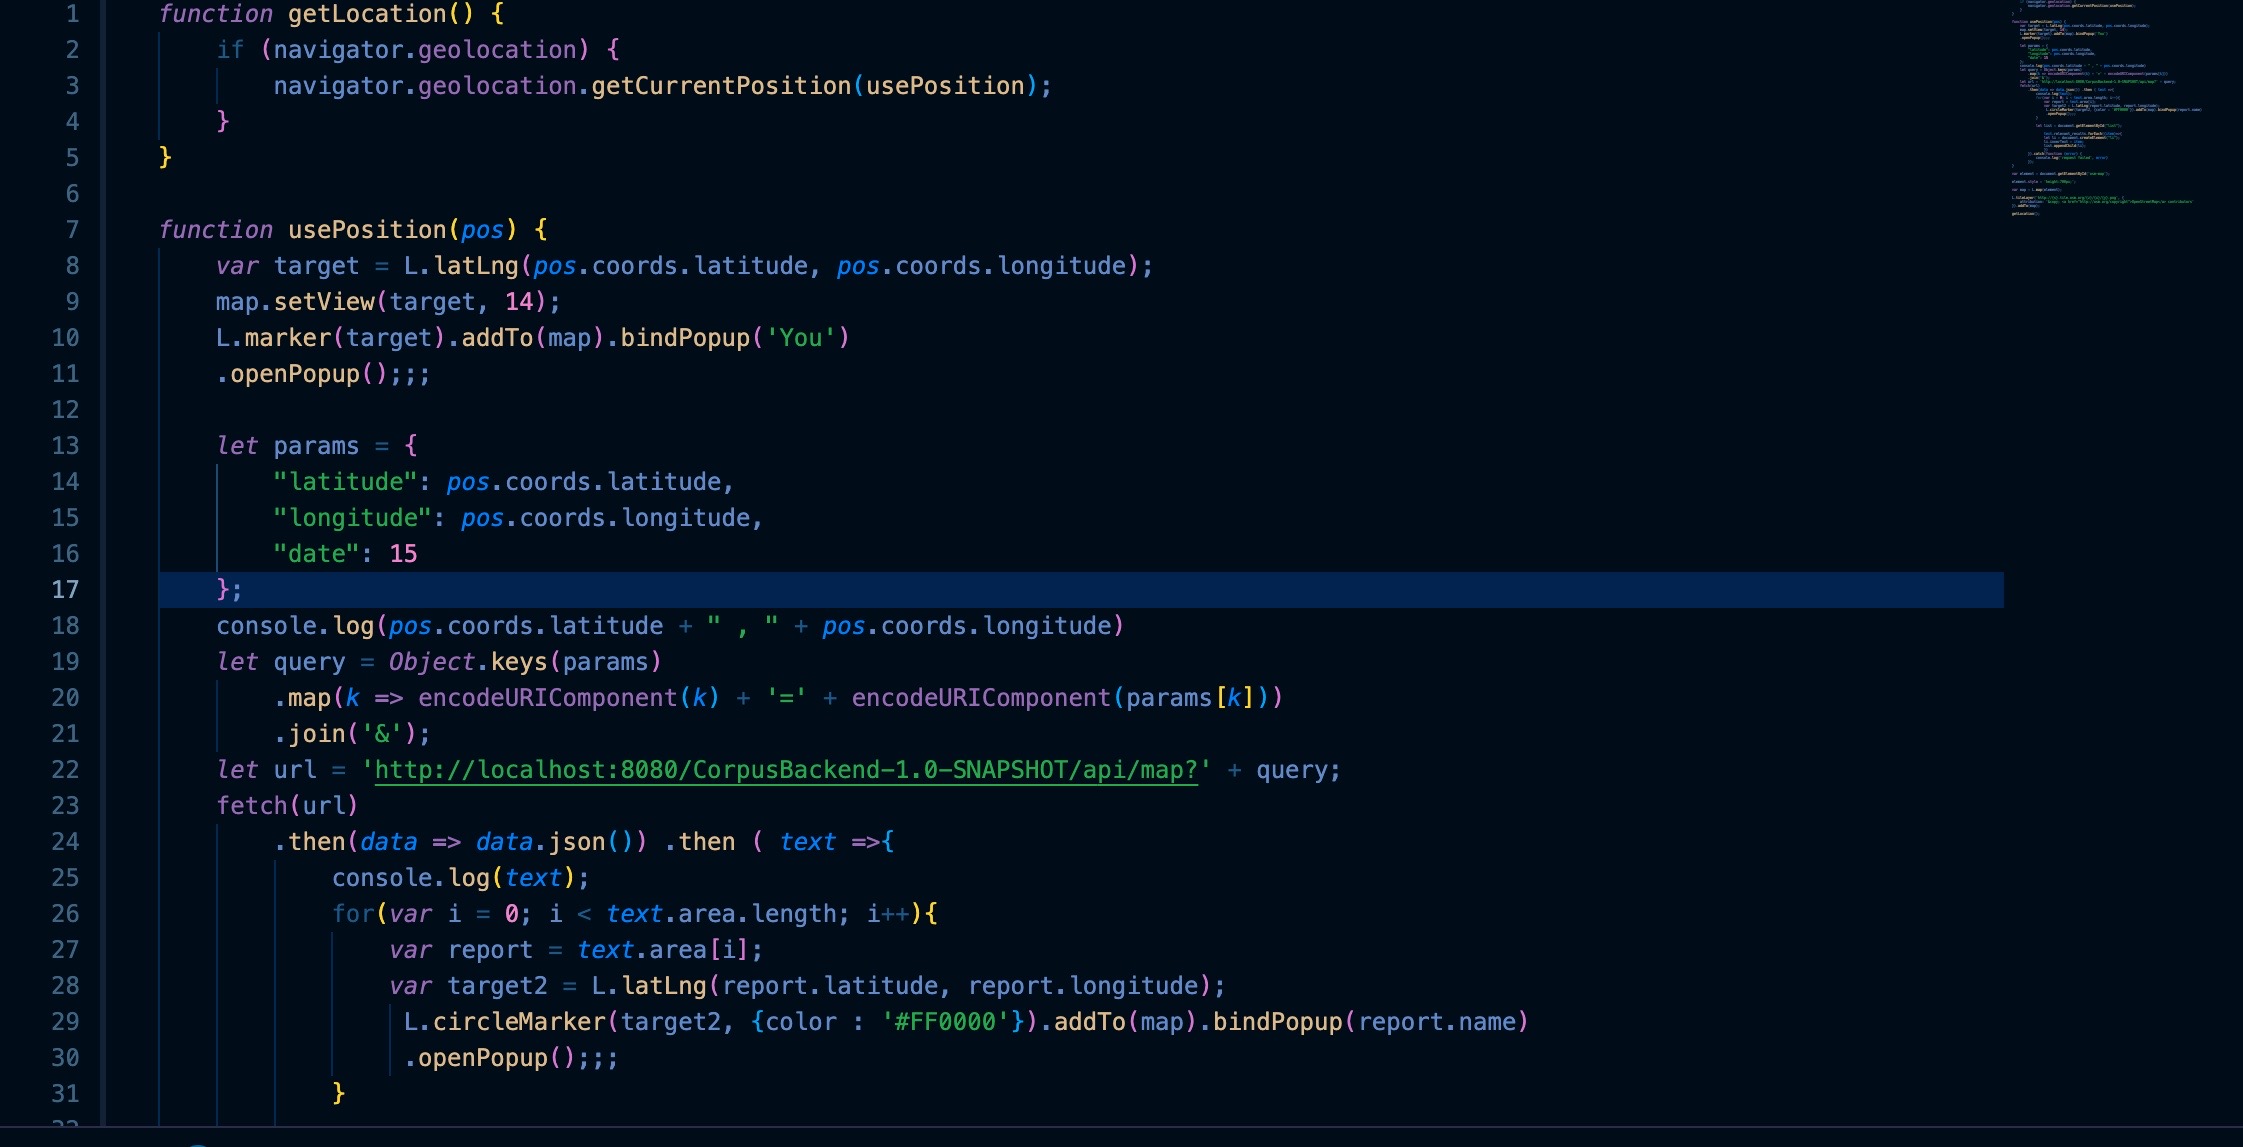Click the localhost CorpusBackend URL link

click(x=785, y=770)
